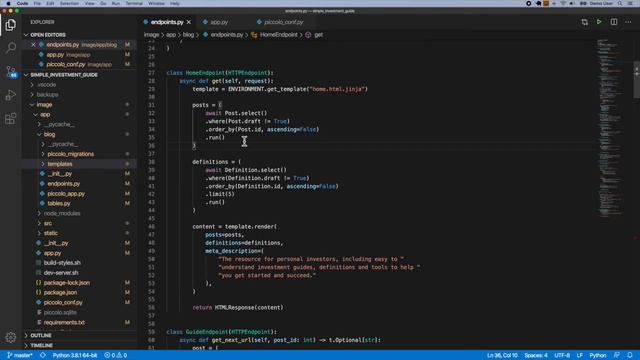Open build-styles.sh file

pos(80,263)
